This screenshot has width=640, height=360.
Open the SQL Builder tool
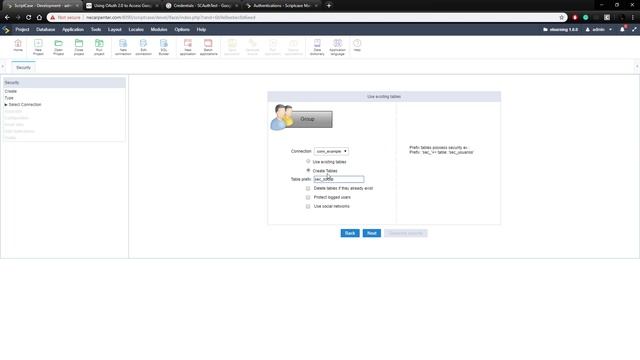164,47
